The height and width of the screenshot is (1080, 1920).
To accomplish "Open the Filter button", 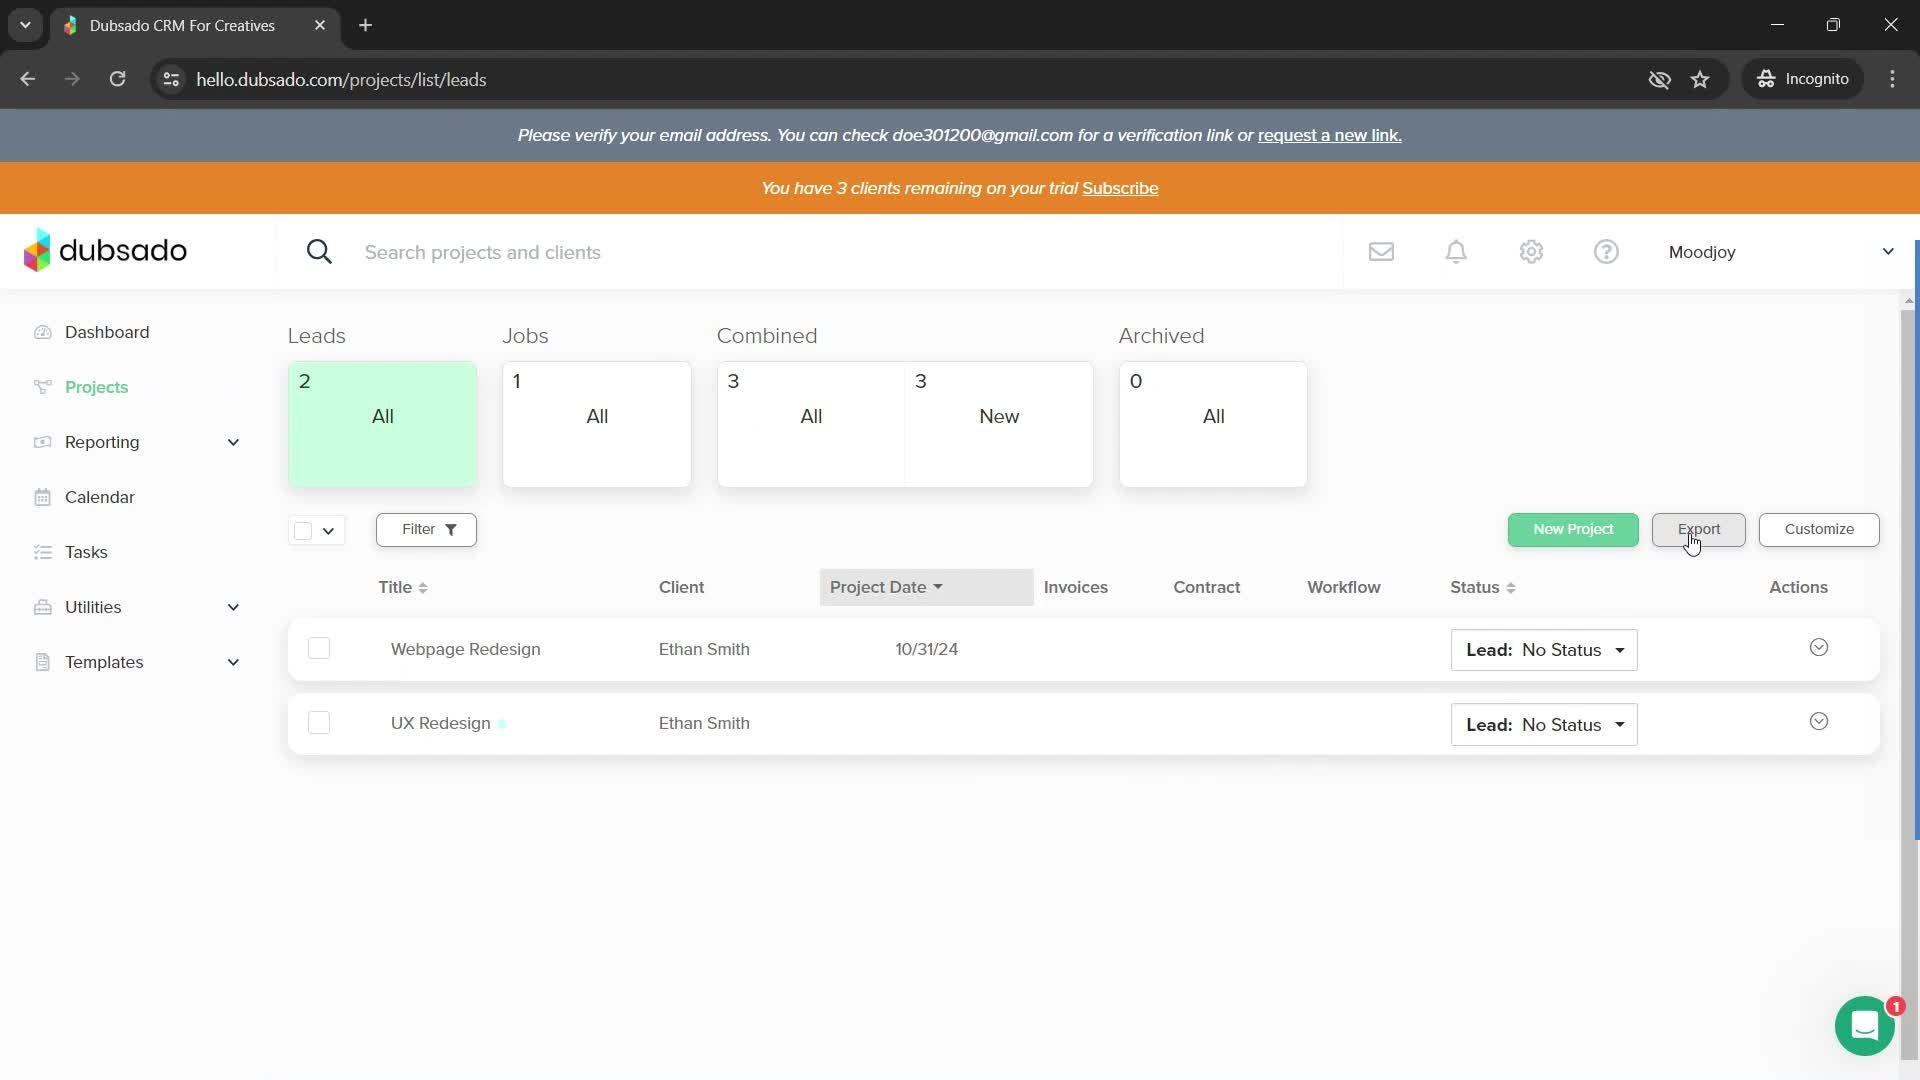I will [x=426, y=529].
